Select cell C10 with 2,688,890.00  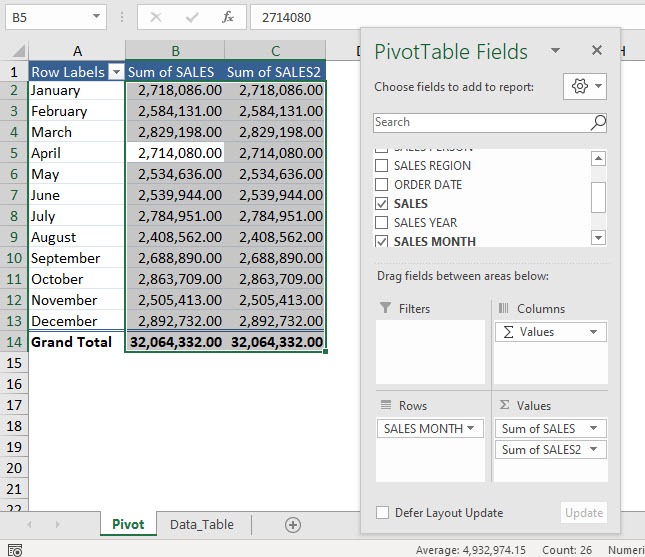(x=275, y=258)
